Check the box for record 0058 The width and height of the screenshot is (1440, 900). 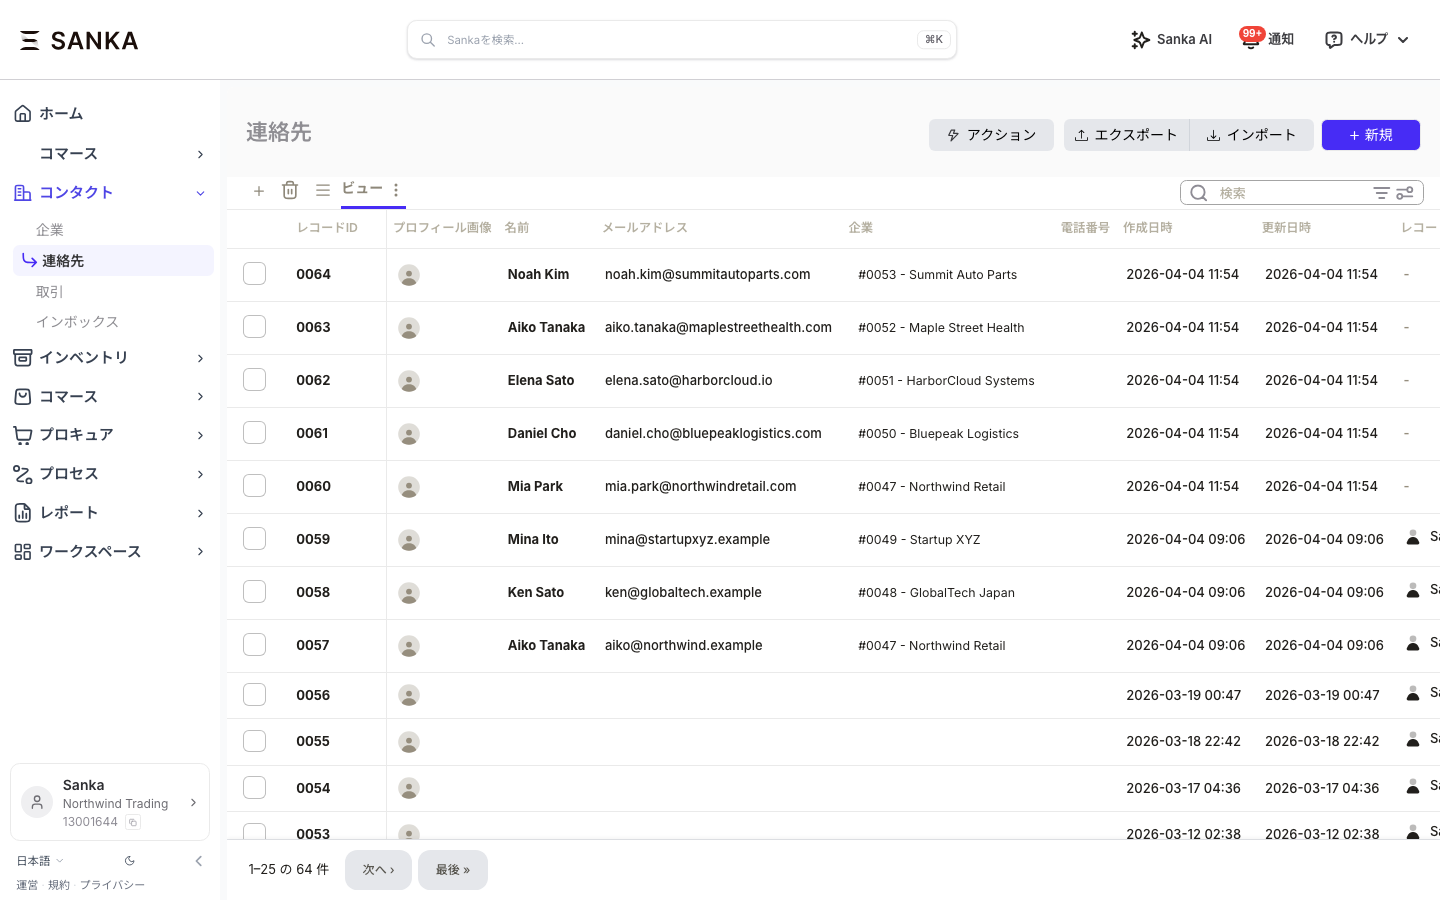tap(255, 592)
